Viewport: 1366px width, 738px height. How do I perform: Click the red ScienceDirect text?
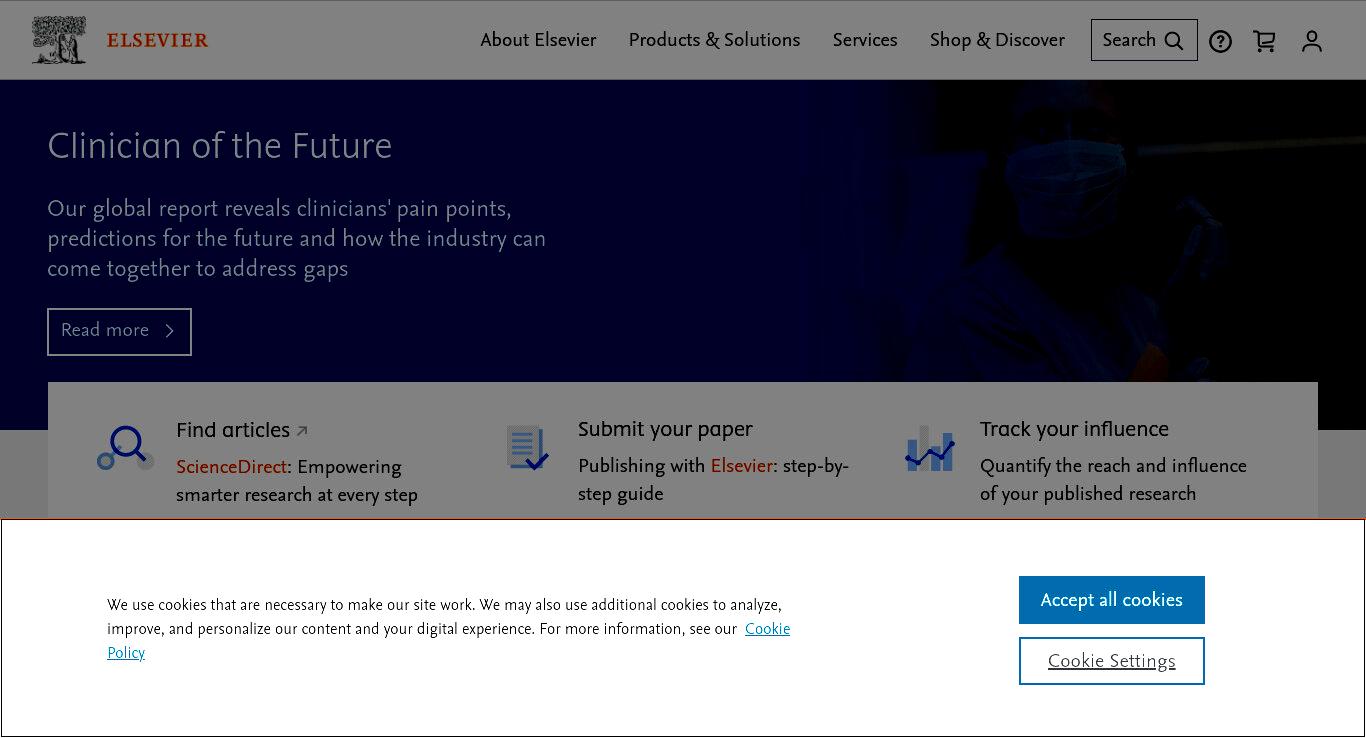pyautogui.click(x=232, y=467)
